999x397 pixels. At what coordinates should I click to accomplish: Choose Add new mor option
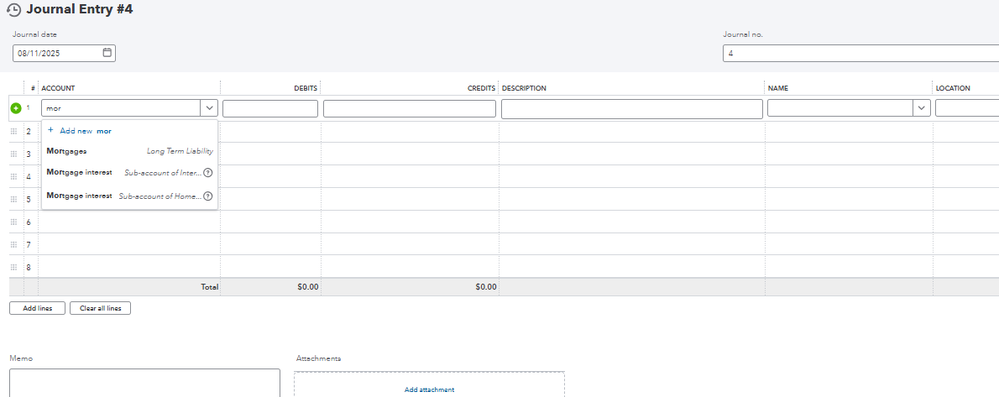80,131
